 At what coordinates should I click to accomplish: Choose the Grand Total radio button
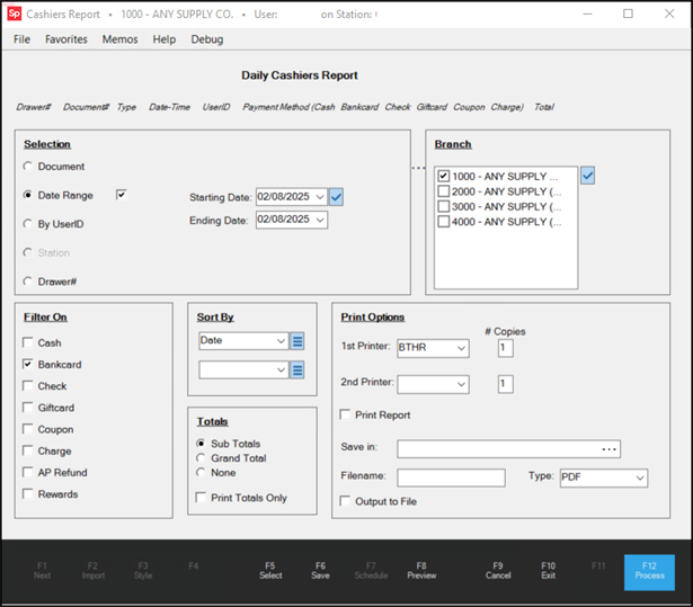pyautogui.click(x=201, y=458)
